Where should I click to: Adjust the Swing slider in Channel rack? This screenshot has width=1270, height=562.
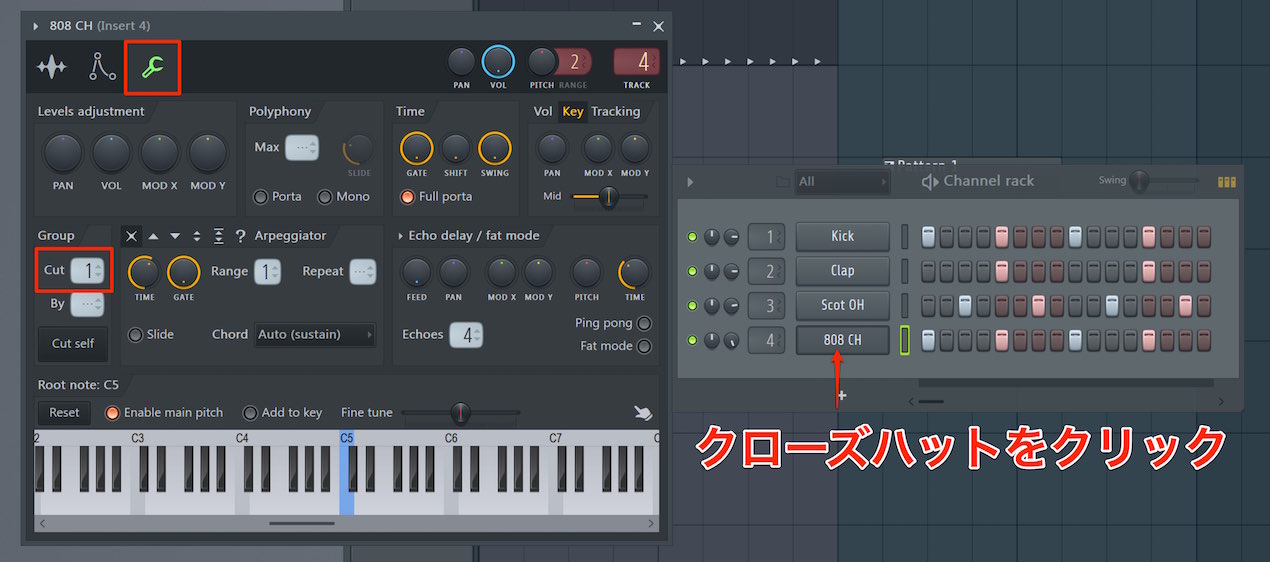[x=1165, y=181]
